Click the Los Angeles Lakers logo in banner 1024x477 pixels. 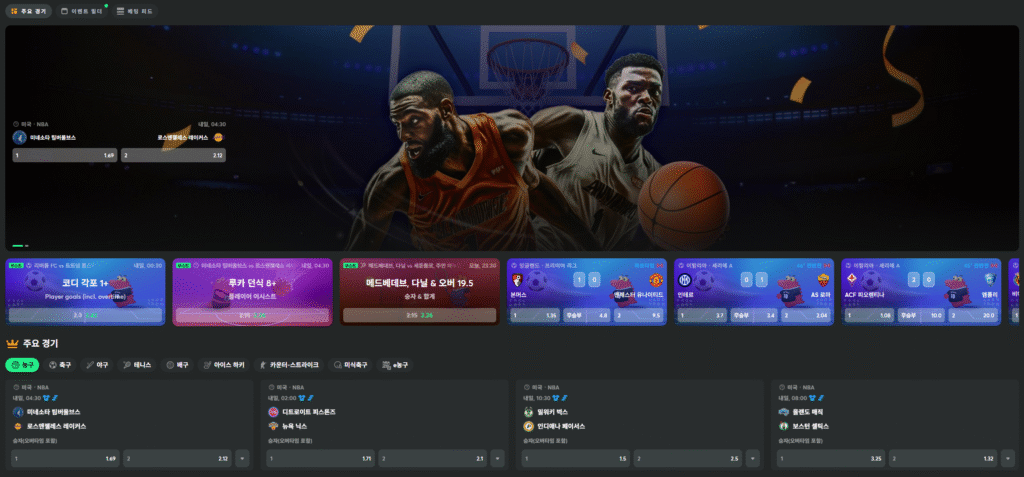pos(219,137)
